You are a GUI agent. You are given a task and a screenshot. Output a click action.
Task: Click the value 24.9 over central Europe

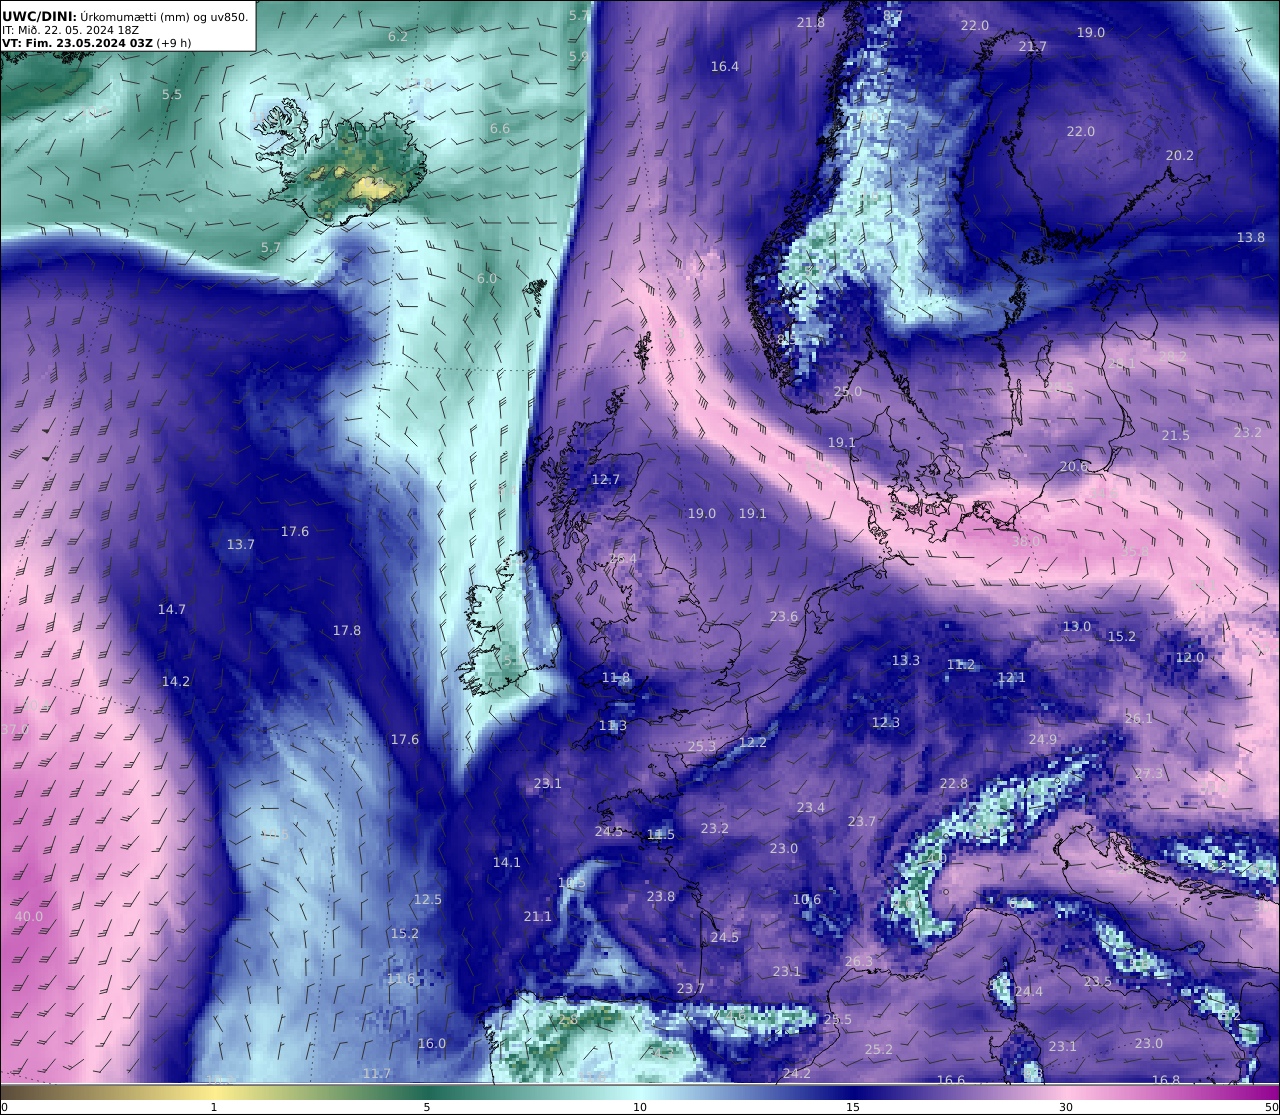click(1043, 739)
